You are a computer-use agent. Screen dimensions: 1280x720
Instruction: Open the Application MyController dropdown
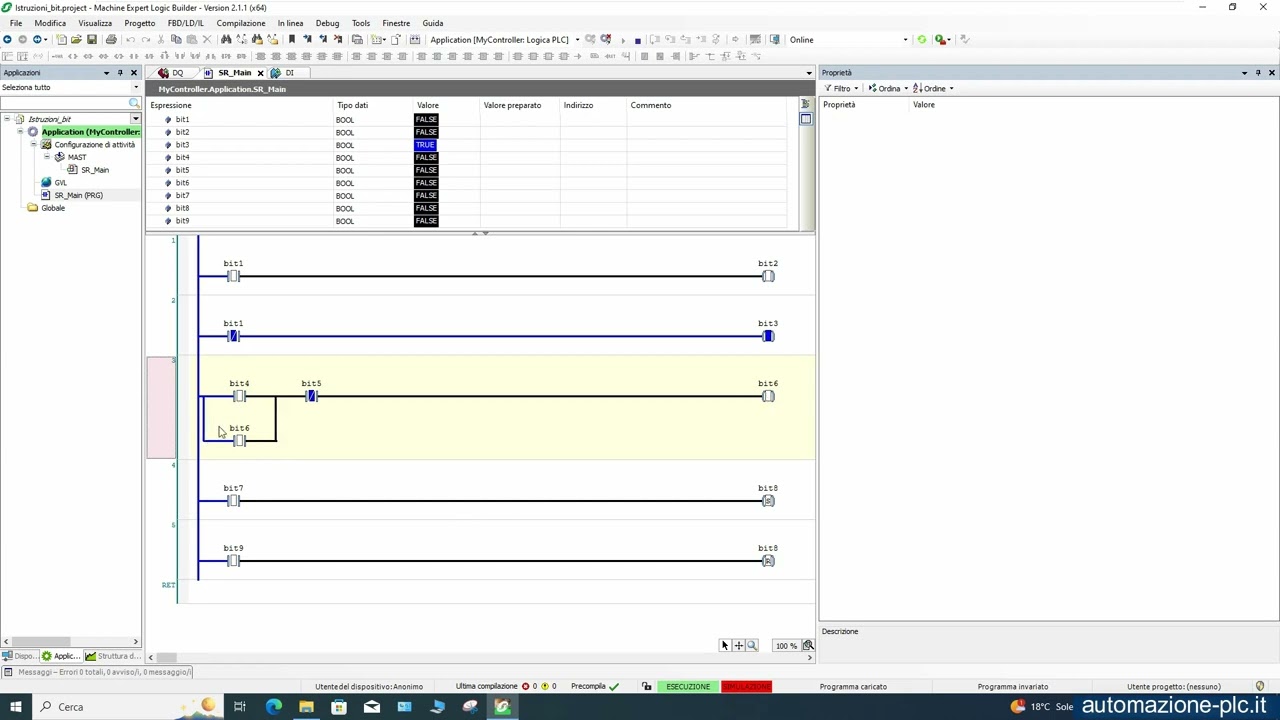coord(577,40)
